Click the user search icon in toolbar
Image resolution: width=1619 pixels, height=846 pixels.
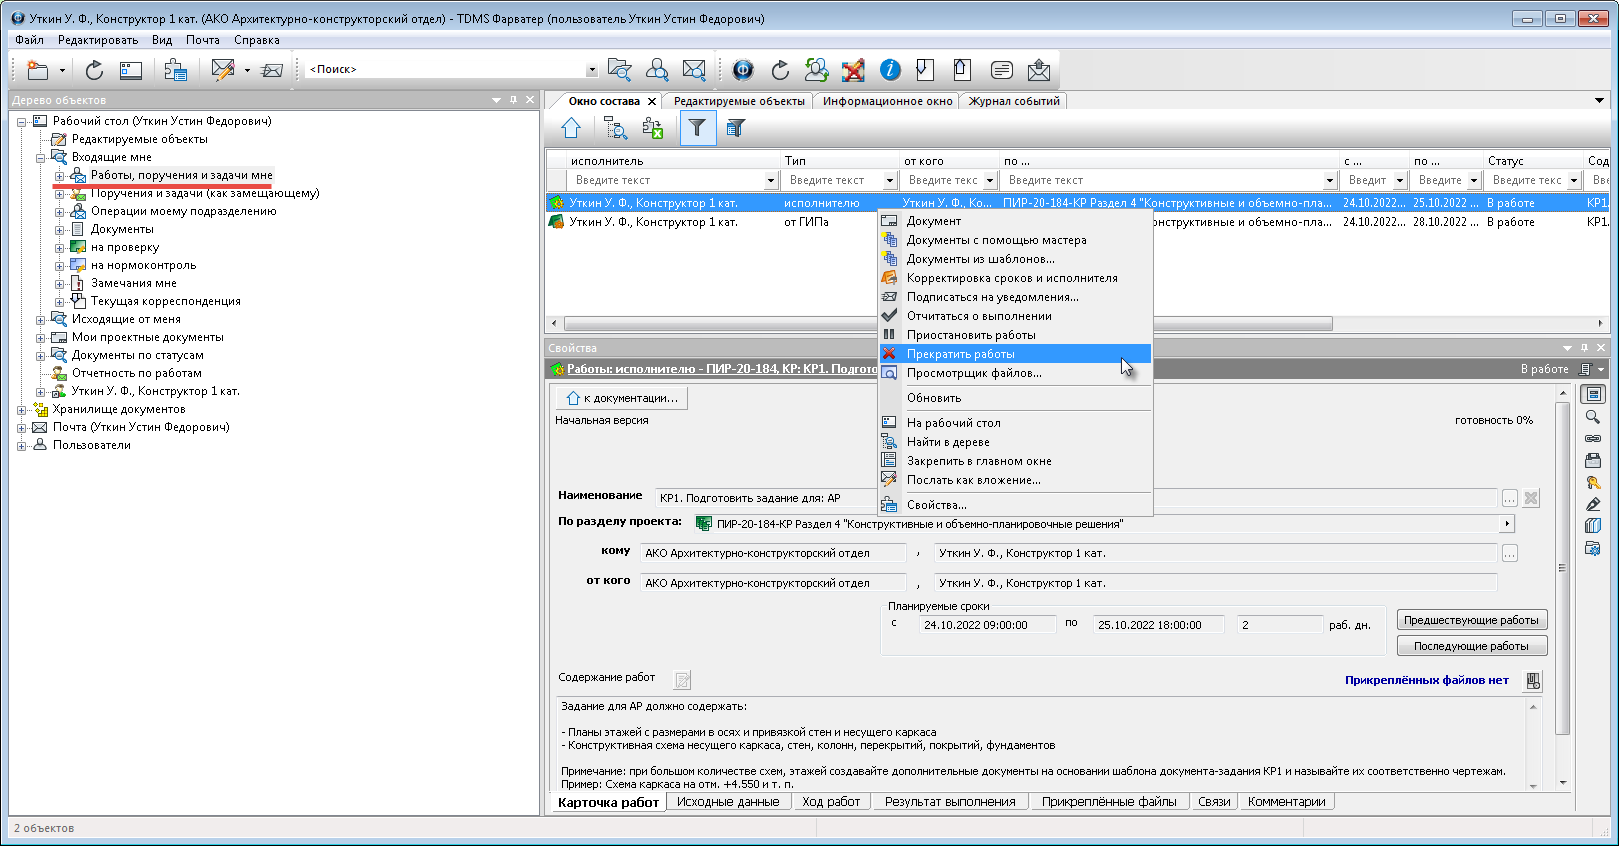(x=657, y=70)
